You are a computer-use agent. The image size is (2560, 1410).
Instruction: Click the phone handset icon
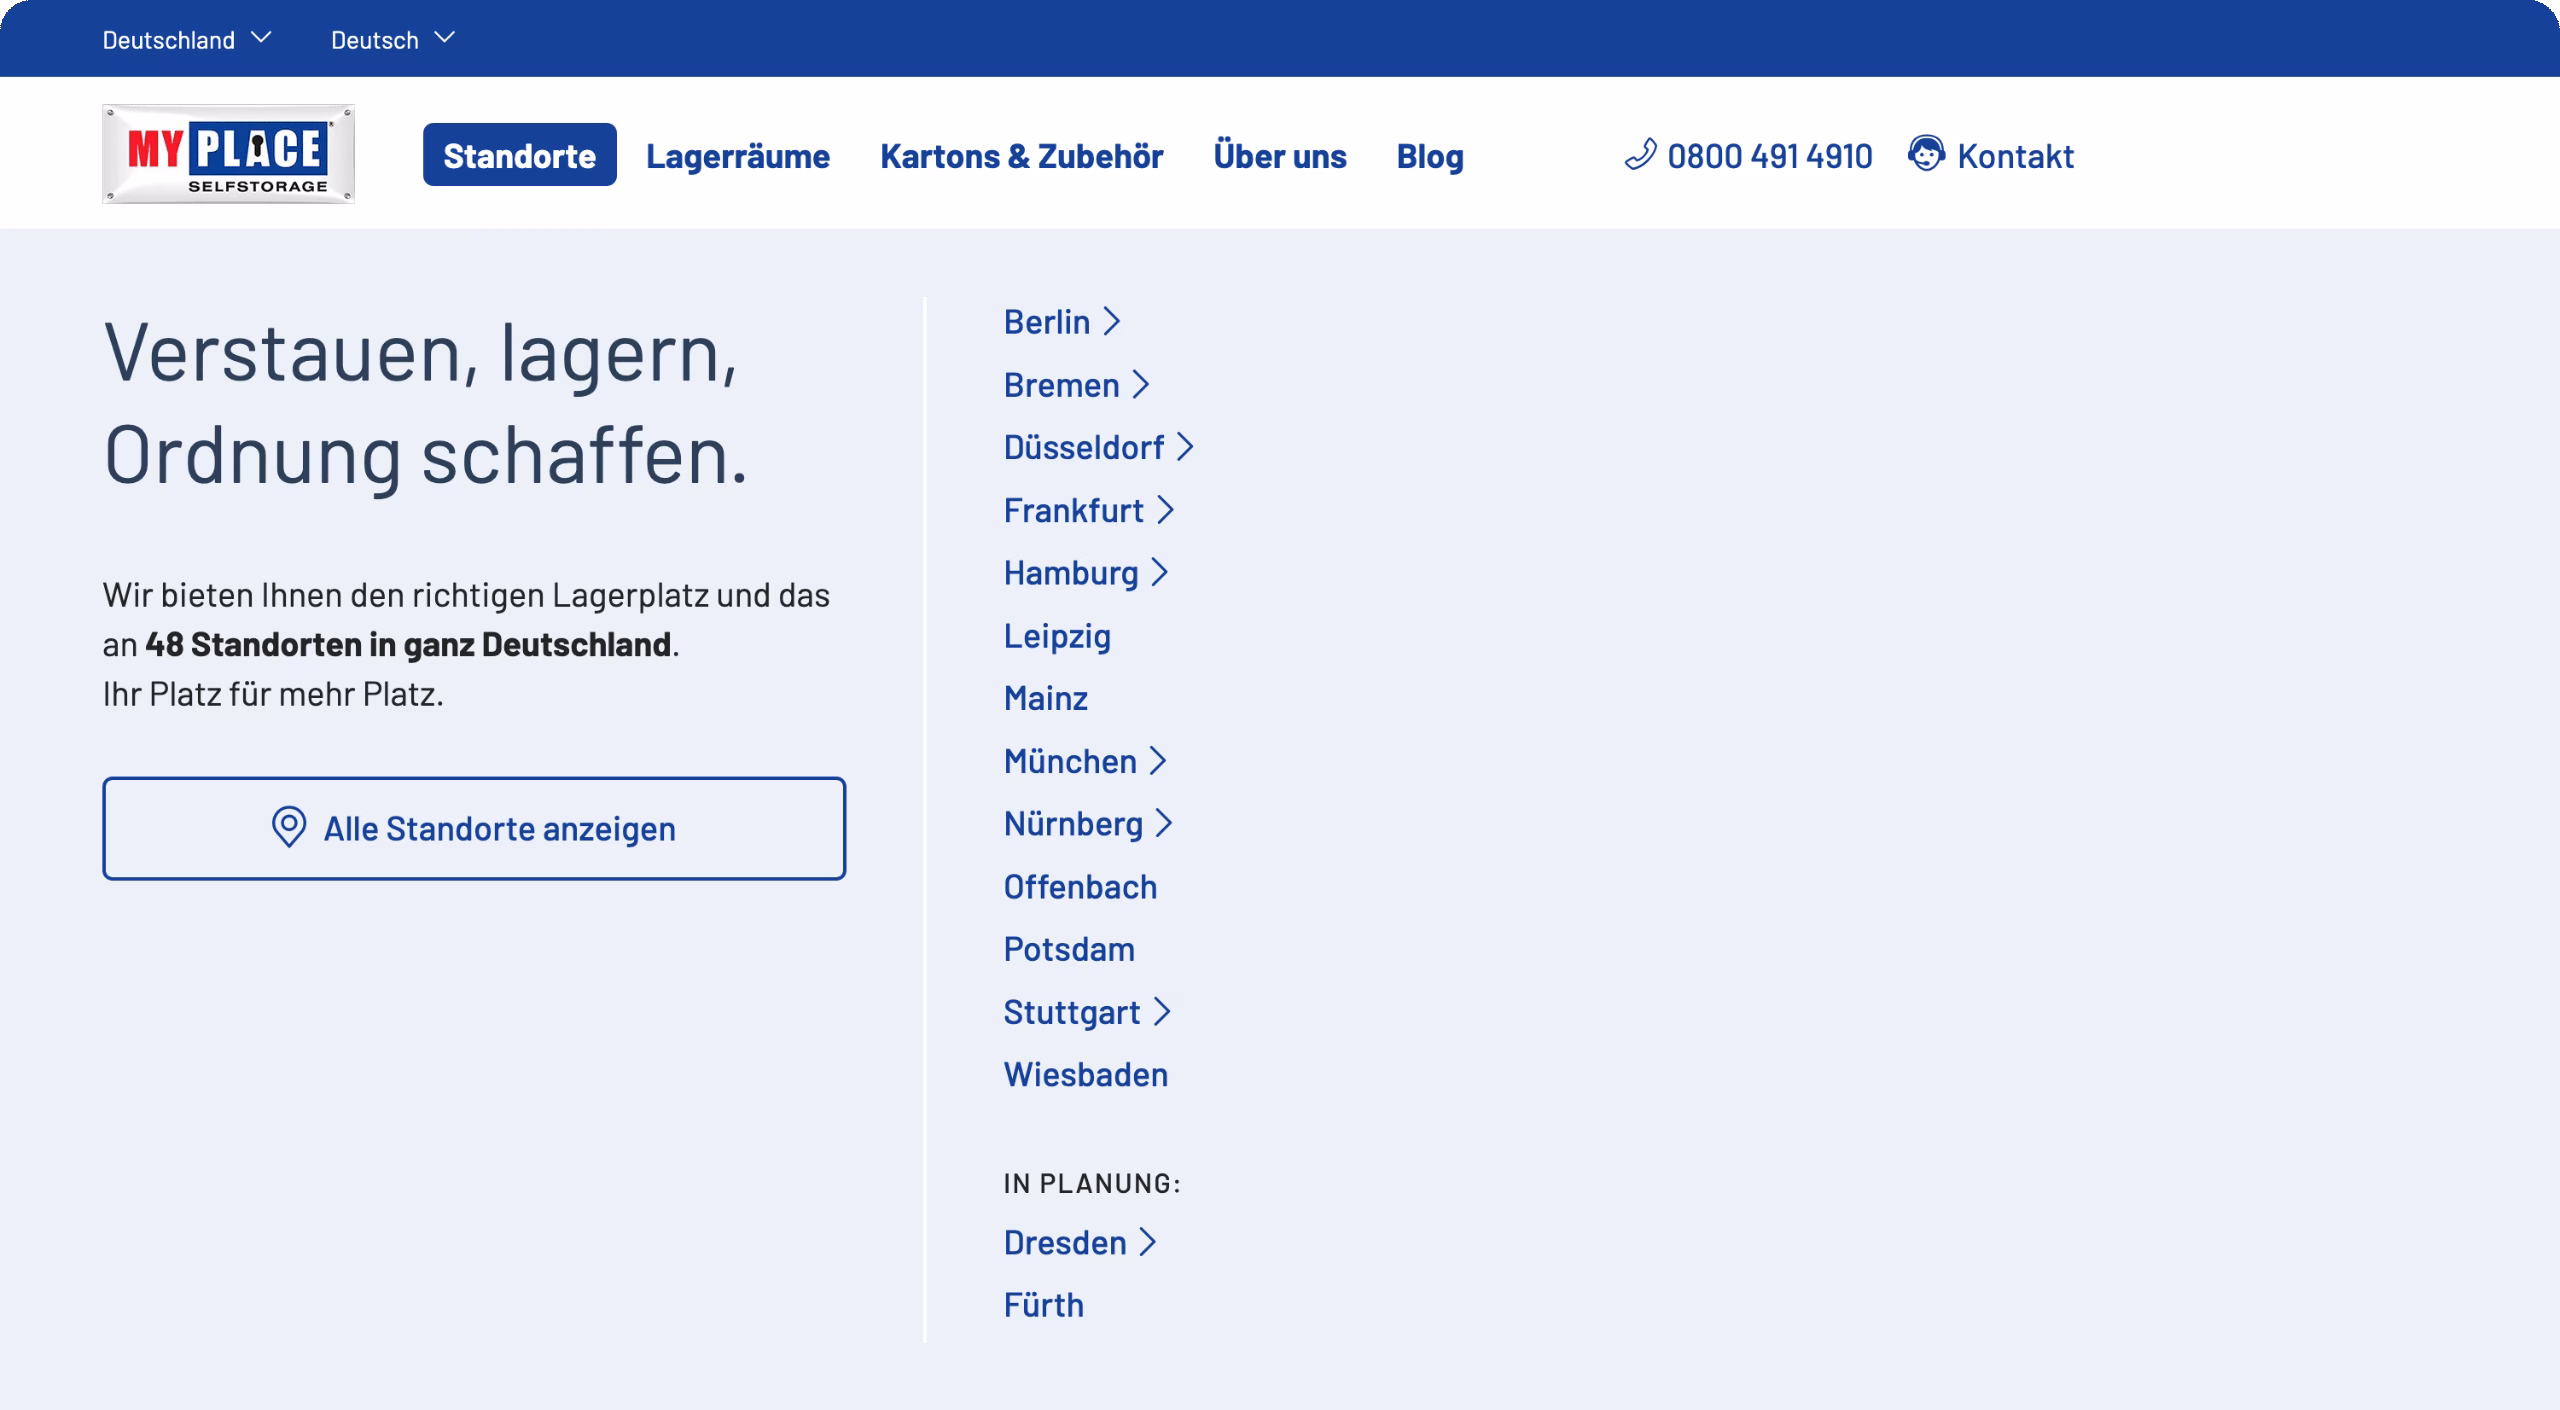pyautogui.click(x=1641, y=155)
